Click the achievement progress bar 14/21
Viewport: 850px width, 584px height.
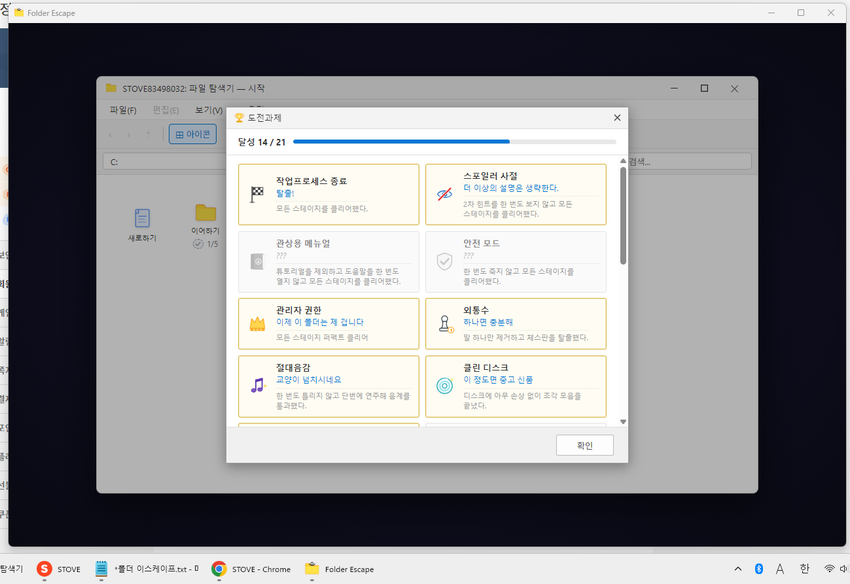click(454, 142)
